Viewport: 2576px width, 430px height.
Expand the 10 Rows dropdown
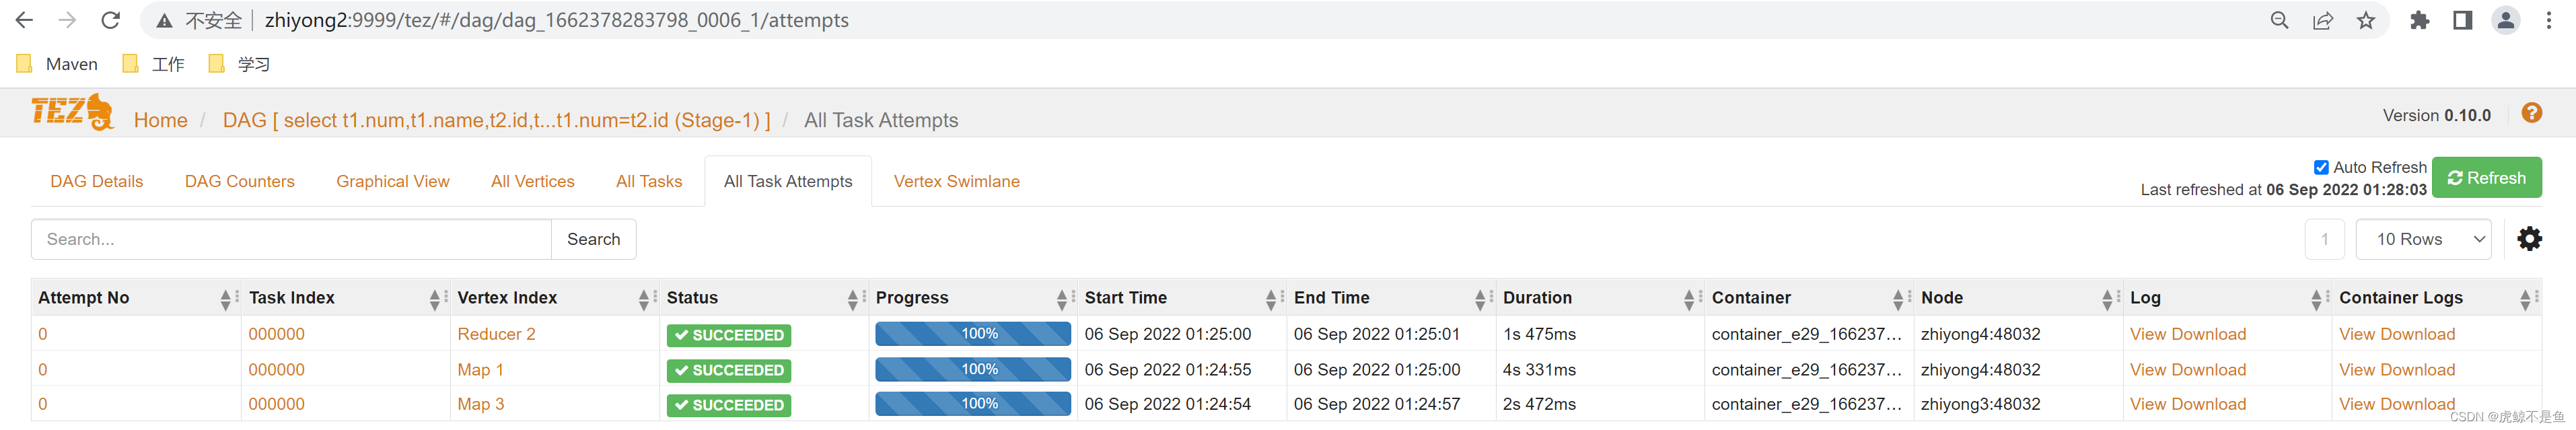2422,239
